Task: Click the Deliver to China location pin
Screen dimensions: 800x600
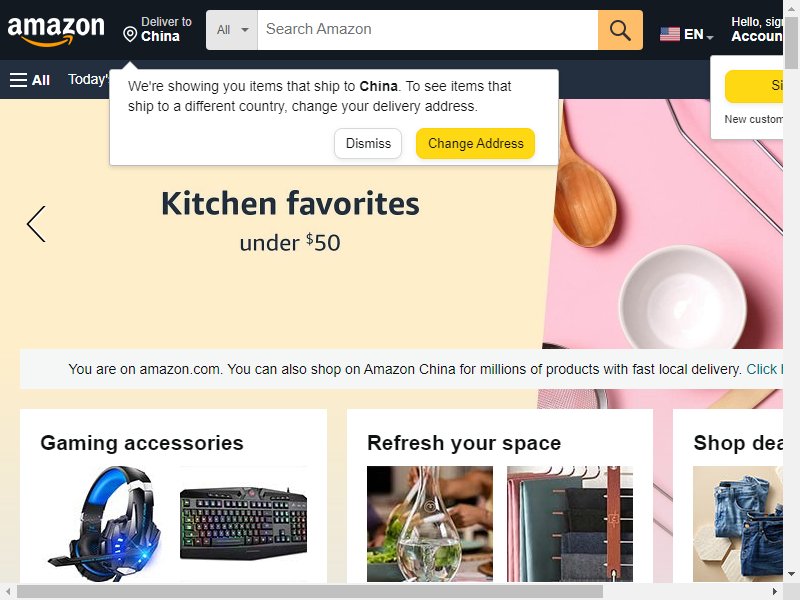Action: point(130,34)
